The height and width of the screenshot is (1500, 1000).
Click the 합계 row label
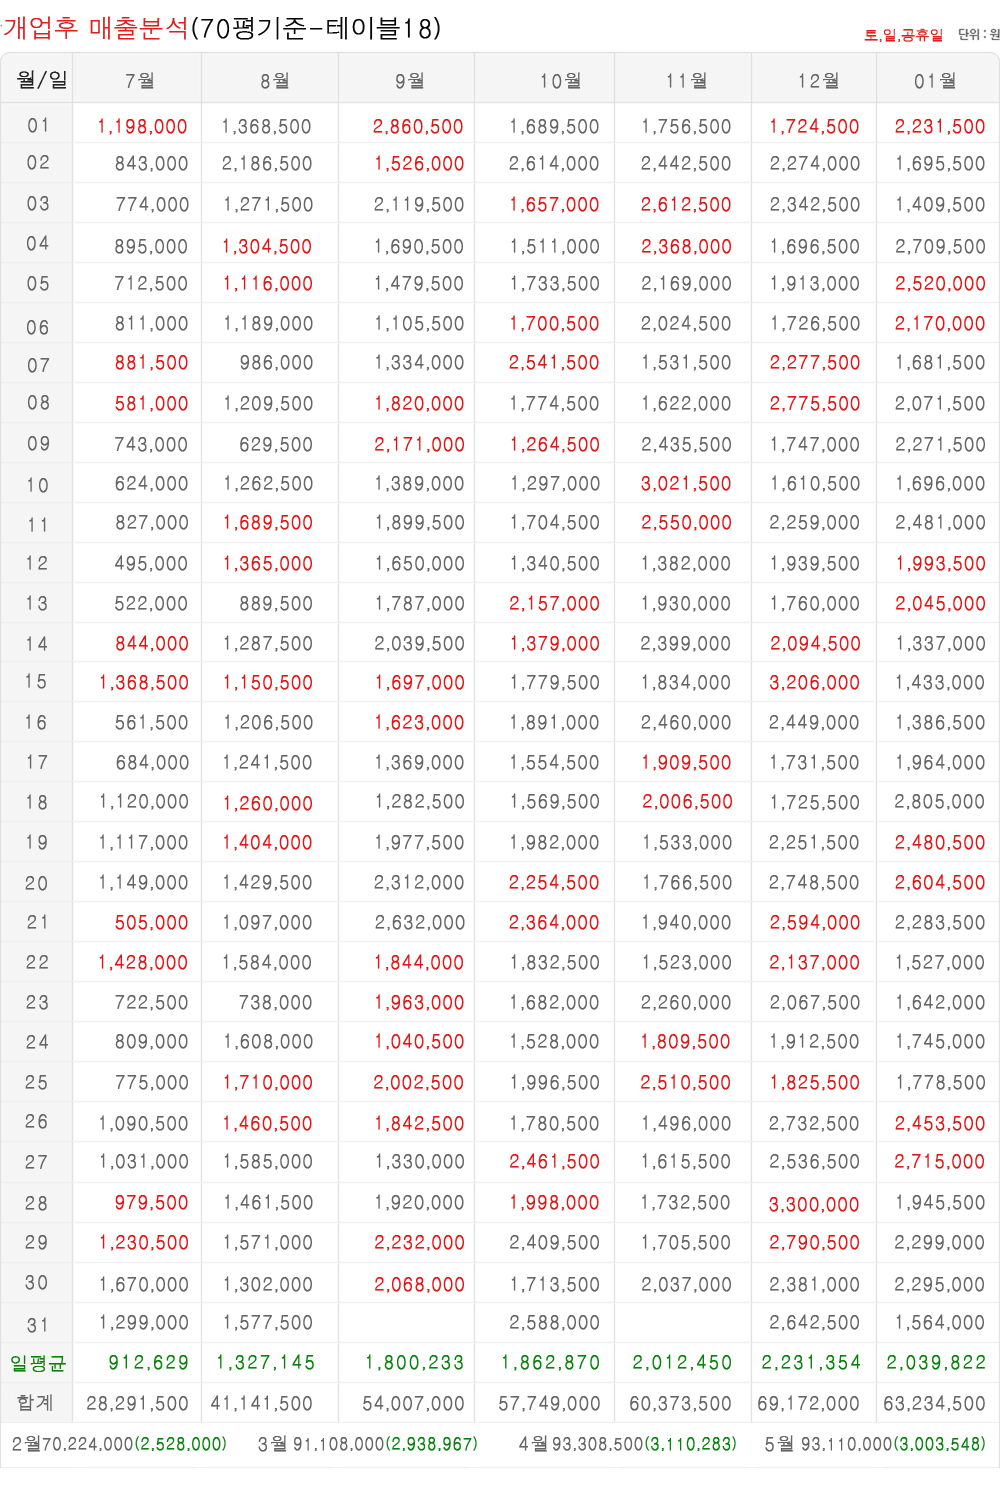[x=35, y=1403]
